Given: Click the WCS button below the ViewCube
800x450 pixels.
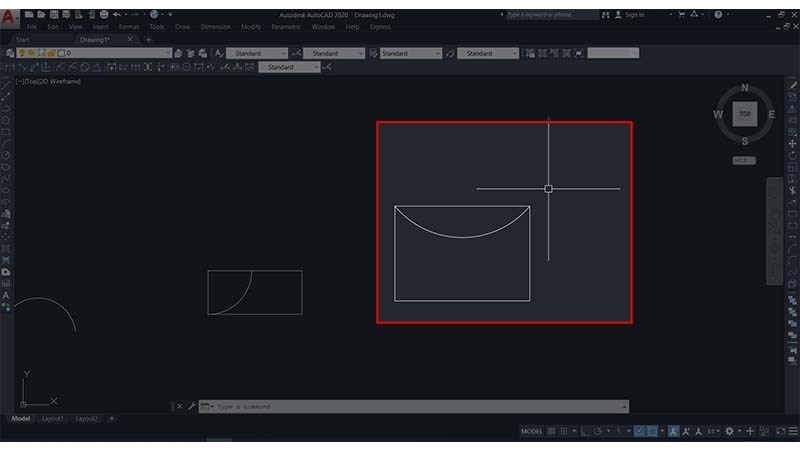Looking at the screenshot, I should point(744,161).
